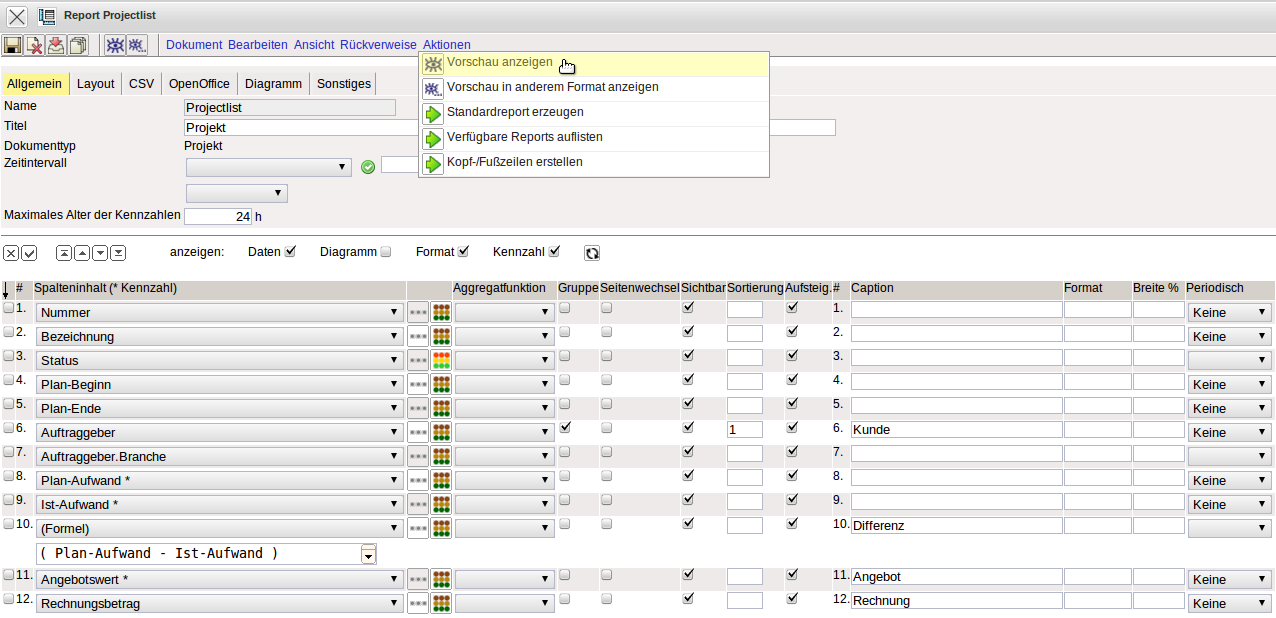Viewport: 1276px width, 618px height.
Task: Toggle Sichtbar checkbox for Rechnungsbetrag row
Action: point(688,598)
